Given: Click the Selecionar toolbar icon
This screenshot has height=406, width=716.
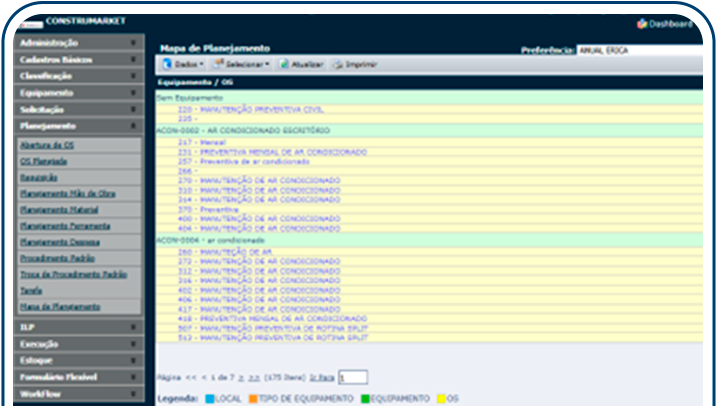Looking at the screenshot, I should click(217, 64).
